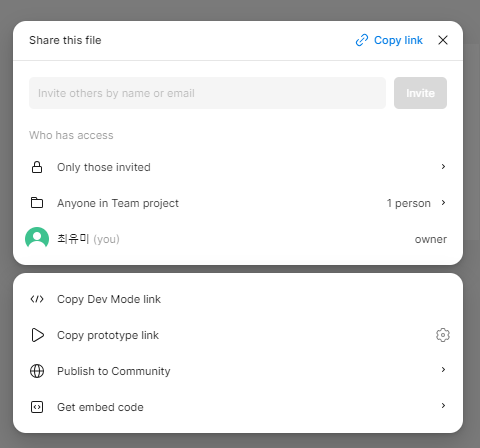The width and height of the screenshot is (480, 448).
Task: Click the Invite button
Action: coord(420,93)
